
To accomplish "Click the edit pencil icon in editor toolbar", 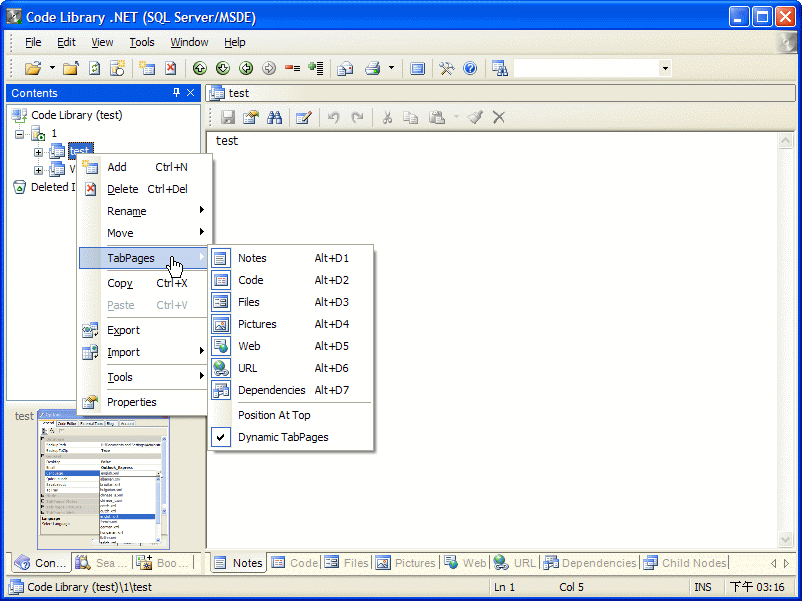I will pos(304,117).
